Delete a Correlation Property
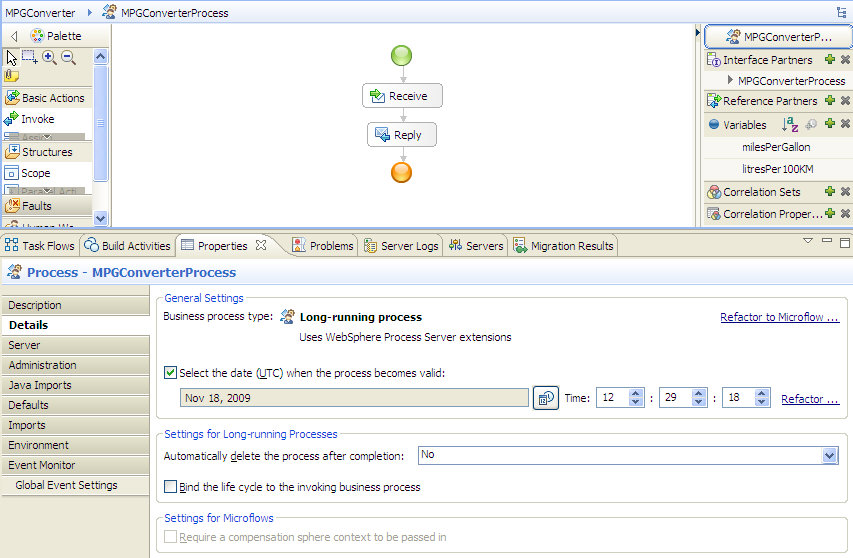 (845, 213)
